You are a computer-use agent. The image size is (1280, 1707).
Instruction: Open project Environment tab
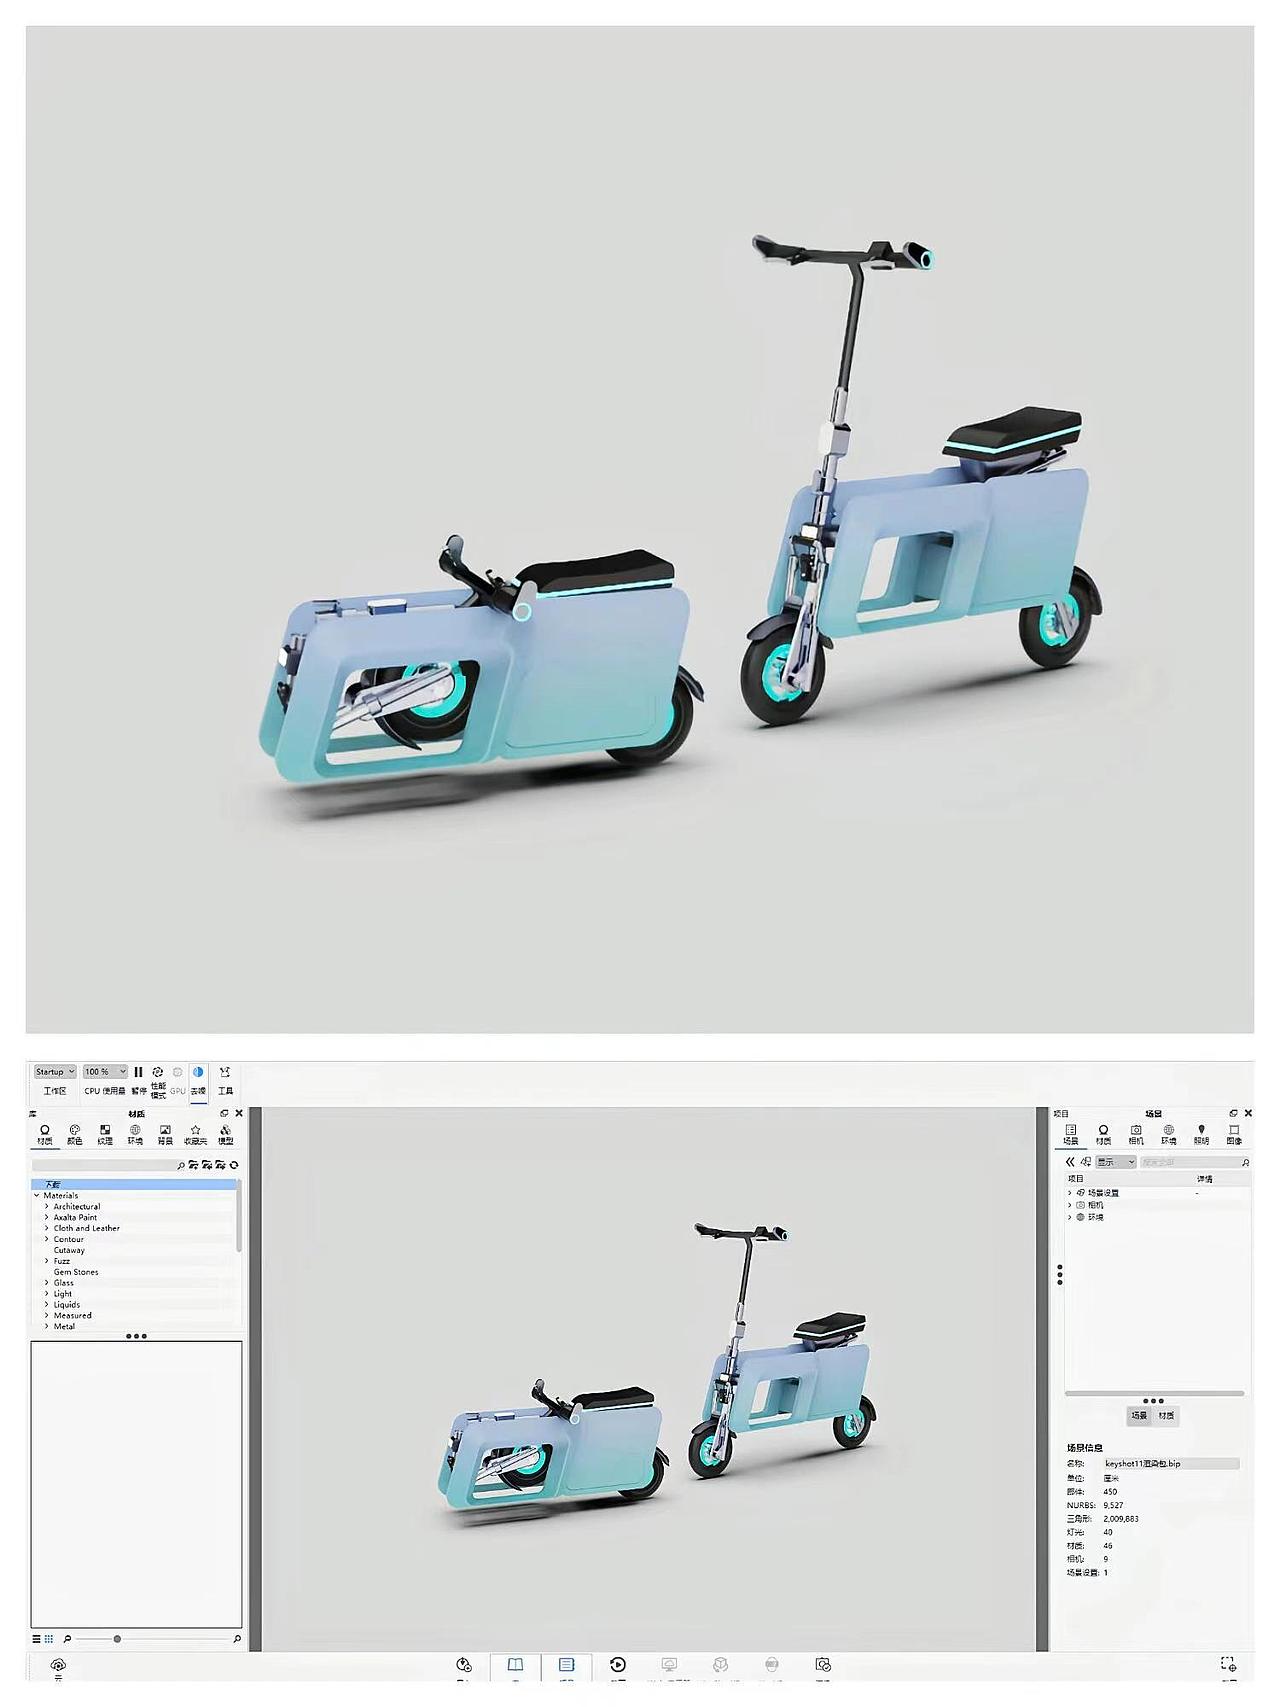(1169, 1134)
